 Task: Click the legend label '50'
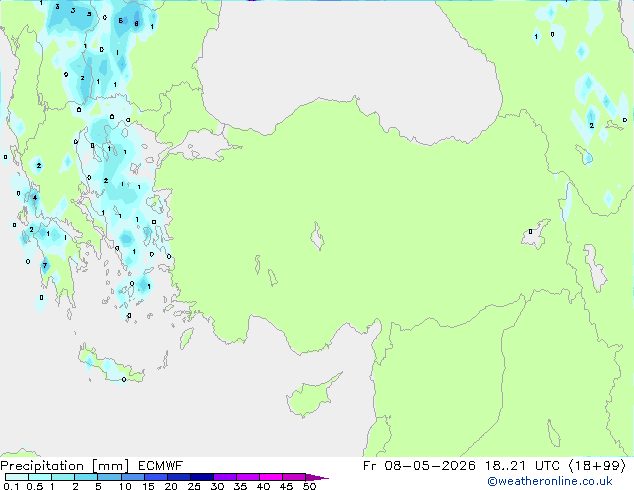coord(310,486)
